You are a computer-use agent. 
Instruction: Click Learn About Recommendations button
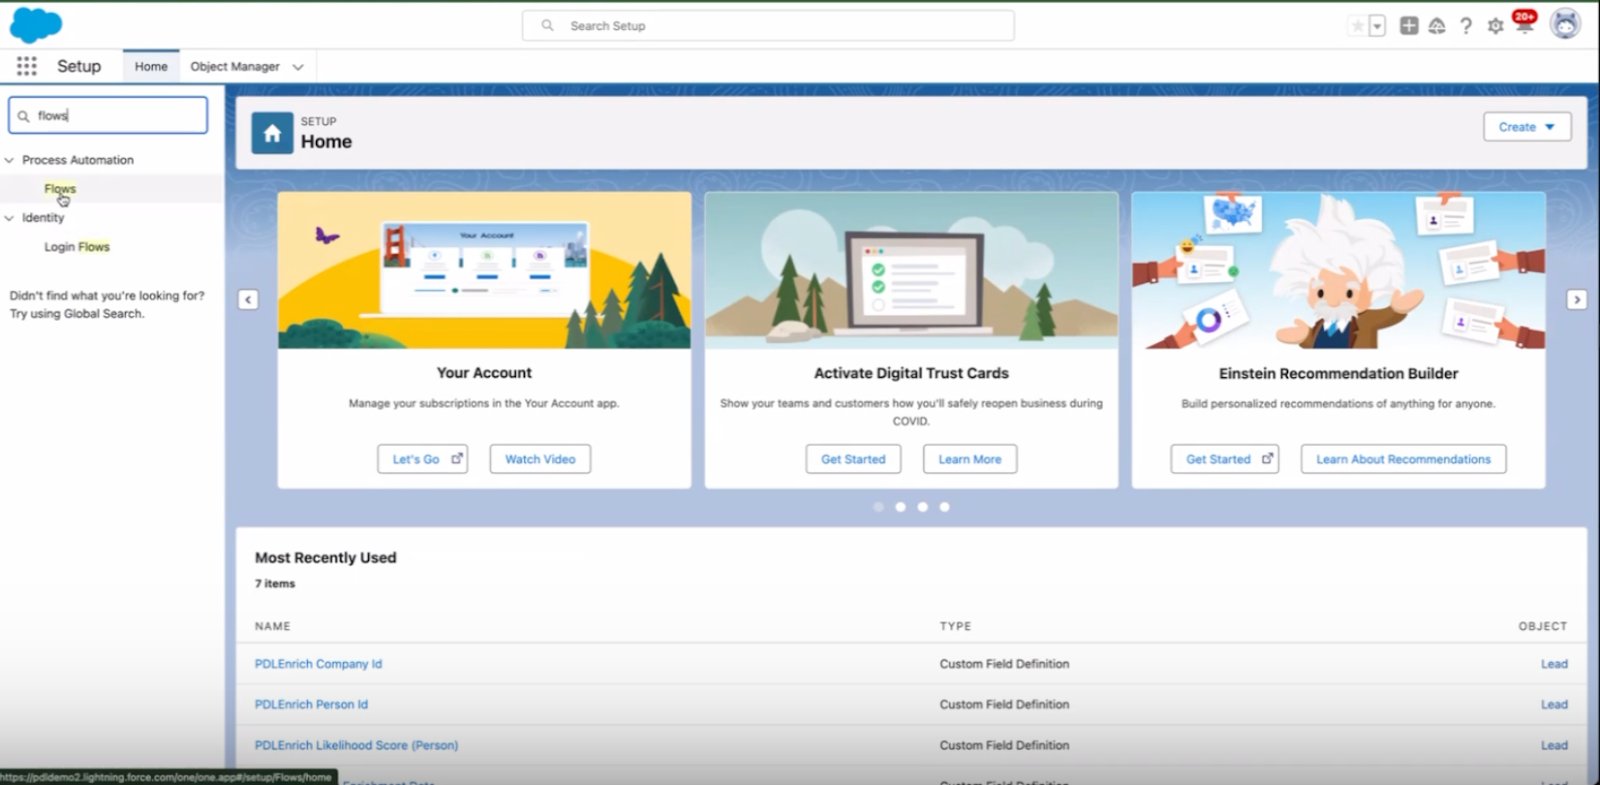coord(1403,459)
